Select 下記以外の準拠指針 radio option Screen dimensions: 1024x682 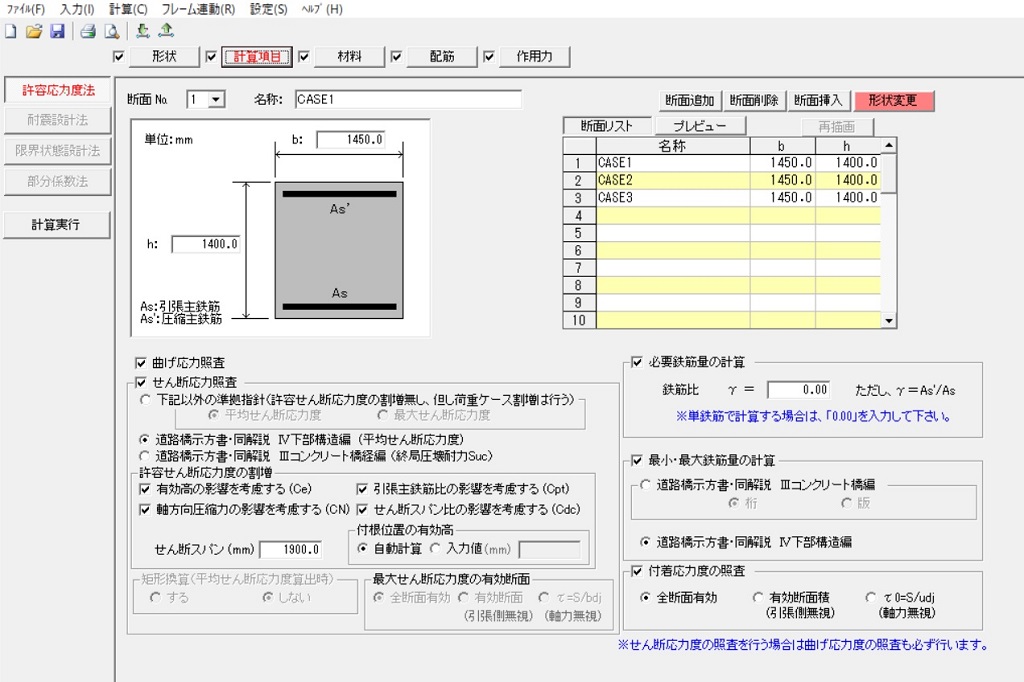click(145, 400)
